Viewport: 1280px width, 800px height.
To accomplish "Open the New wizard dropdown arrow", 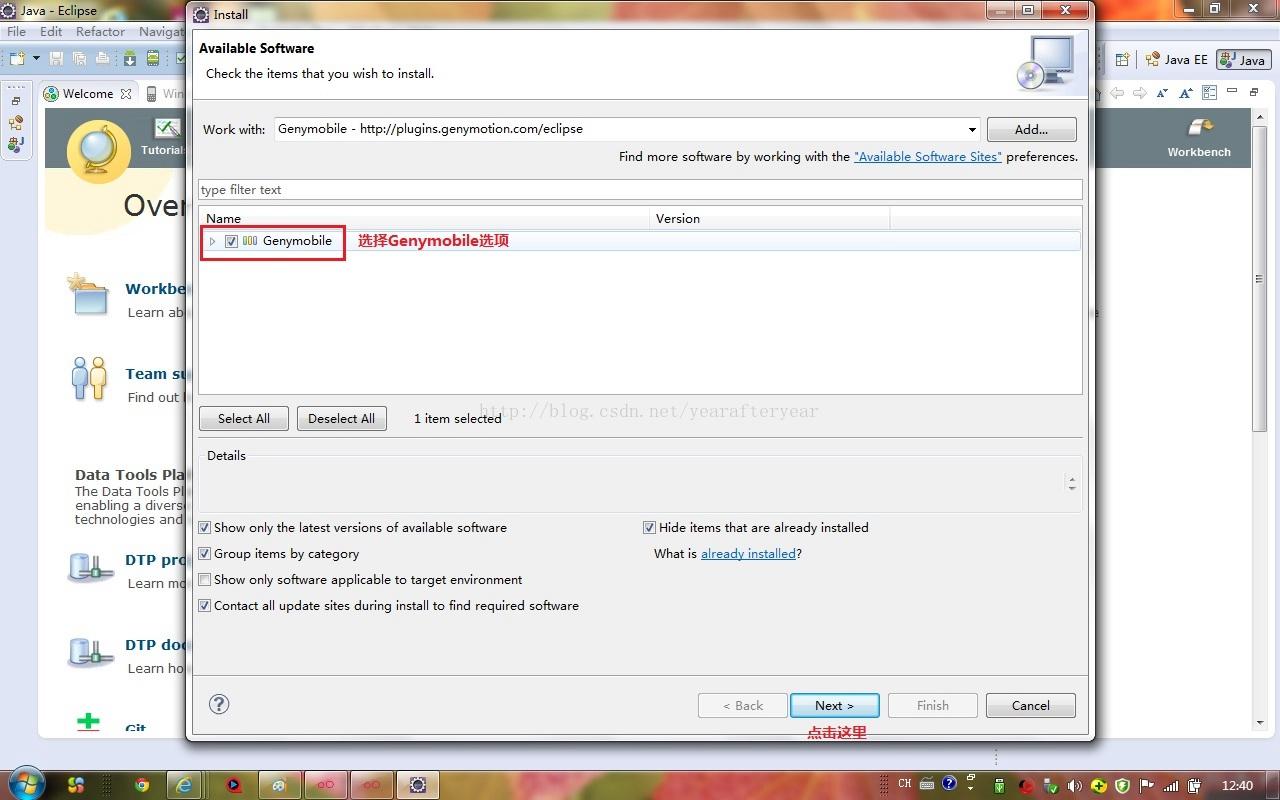I will [36, 58].
